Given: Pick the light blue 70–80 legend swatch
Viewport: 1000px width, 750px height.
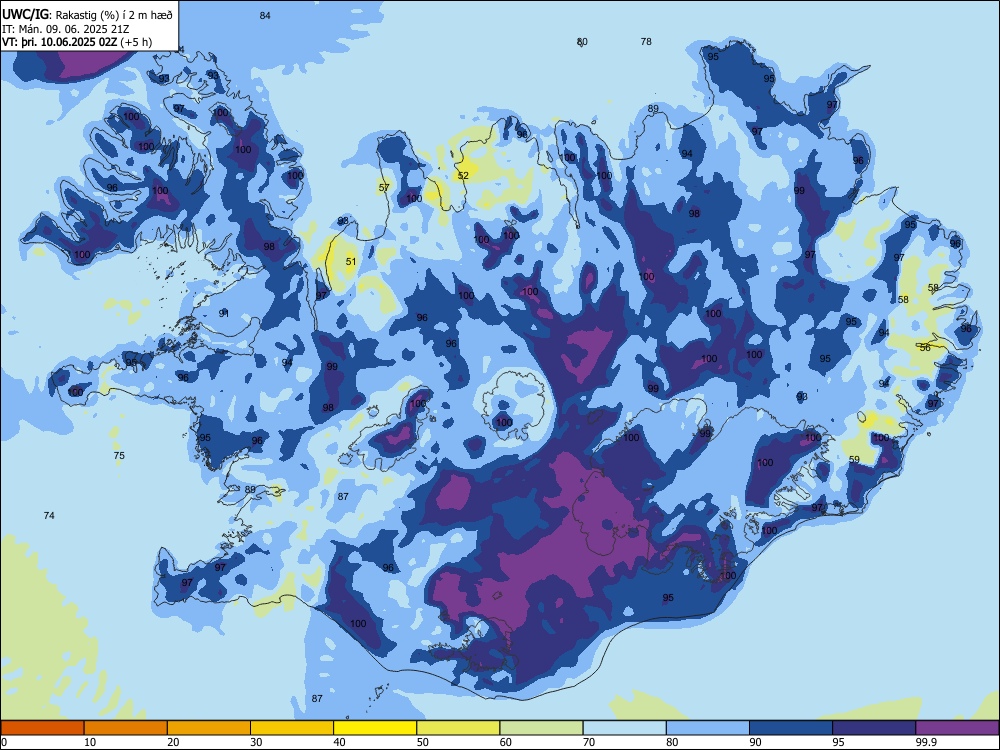Looking at the screenshot, I should click(x=624, y=728).
